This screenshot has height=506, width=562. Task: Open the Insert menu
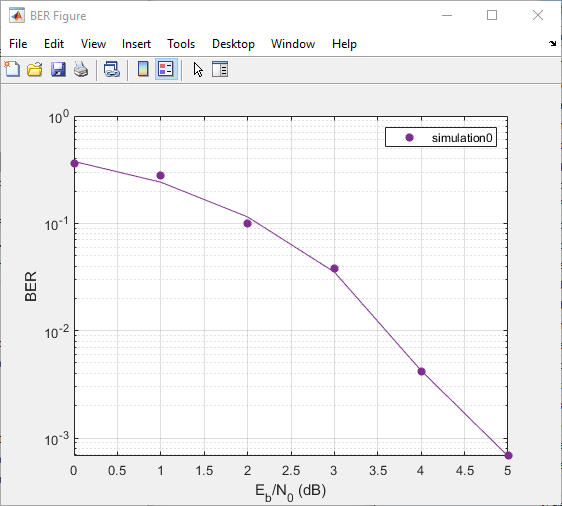pos(136,44)
